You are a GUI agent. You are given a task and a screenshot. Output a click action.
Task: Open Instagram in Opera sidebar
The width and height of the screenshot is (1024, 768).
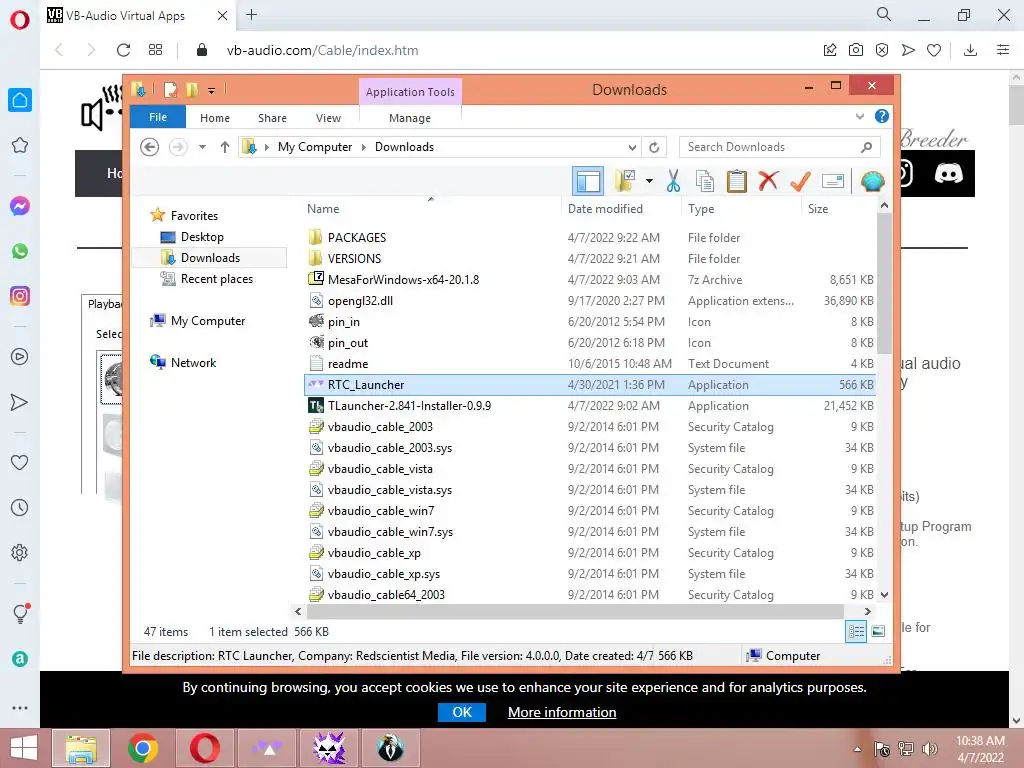pyautogui.click(x=20, y=296)
